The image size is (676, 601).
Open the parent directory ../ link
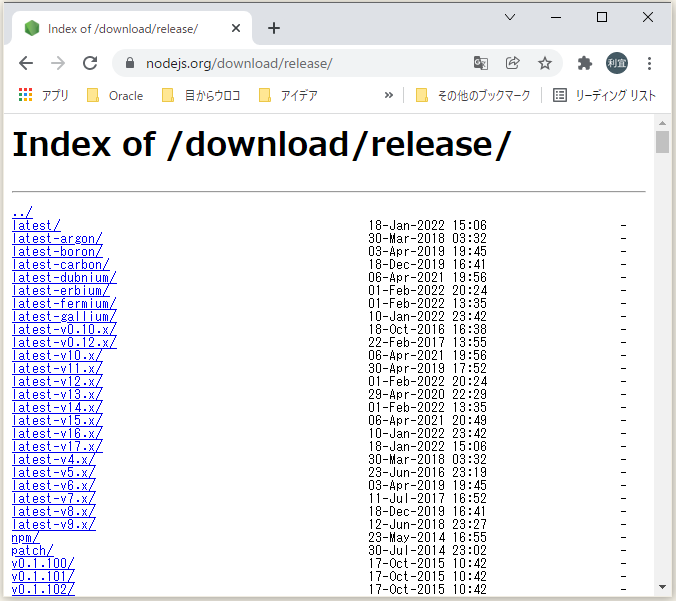[22, 212]
